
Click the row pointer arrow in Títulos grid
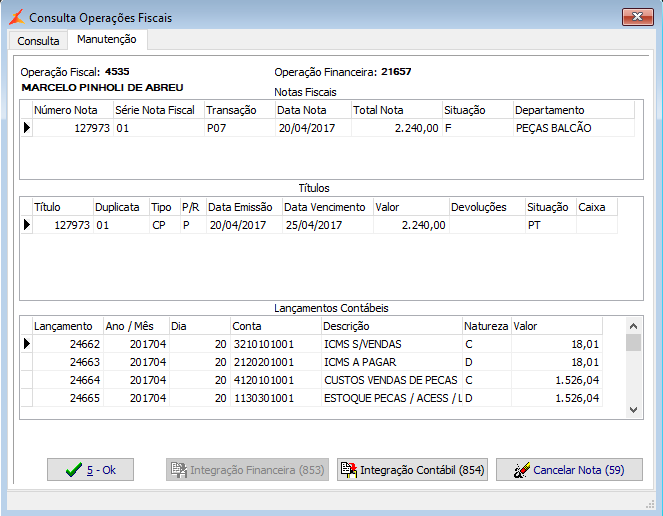click(x=26, y=225)
